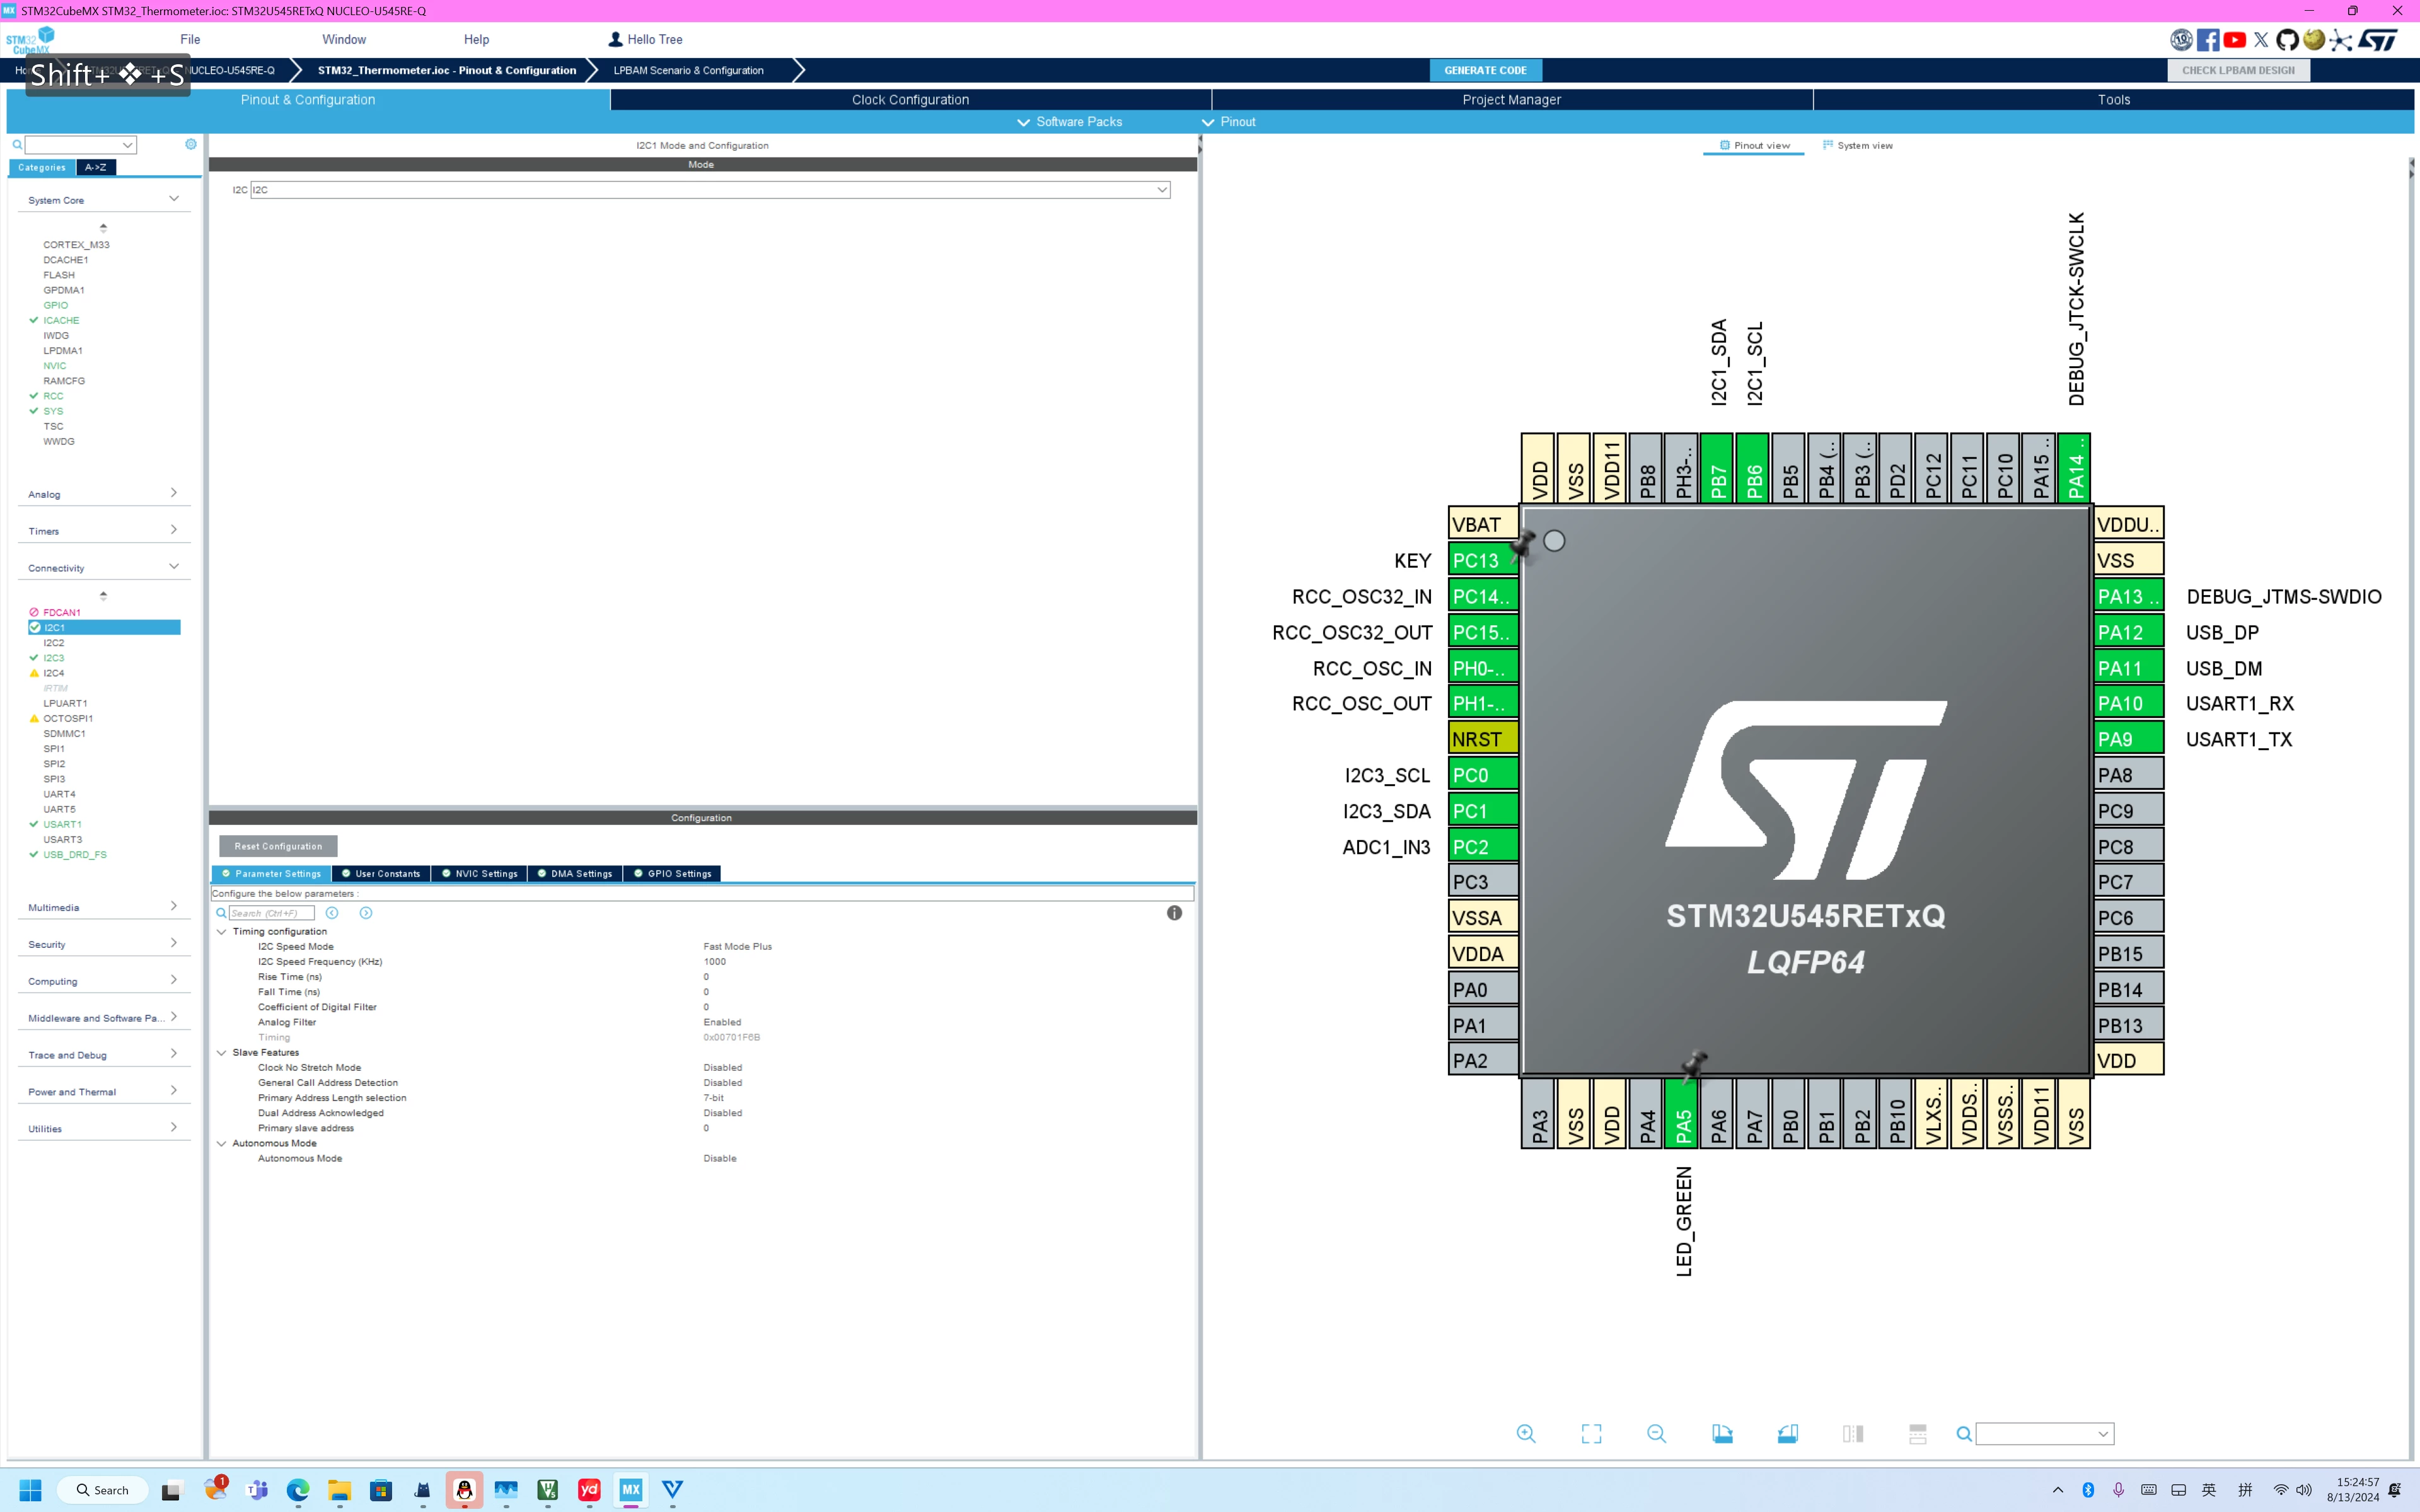
Task: Select PC13 KEY pin on the chip
Action: [1483, 560]
